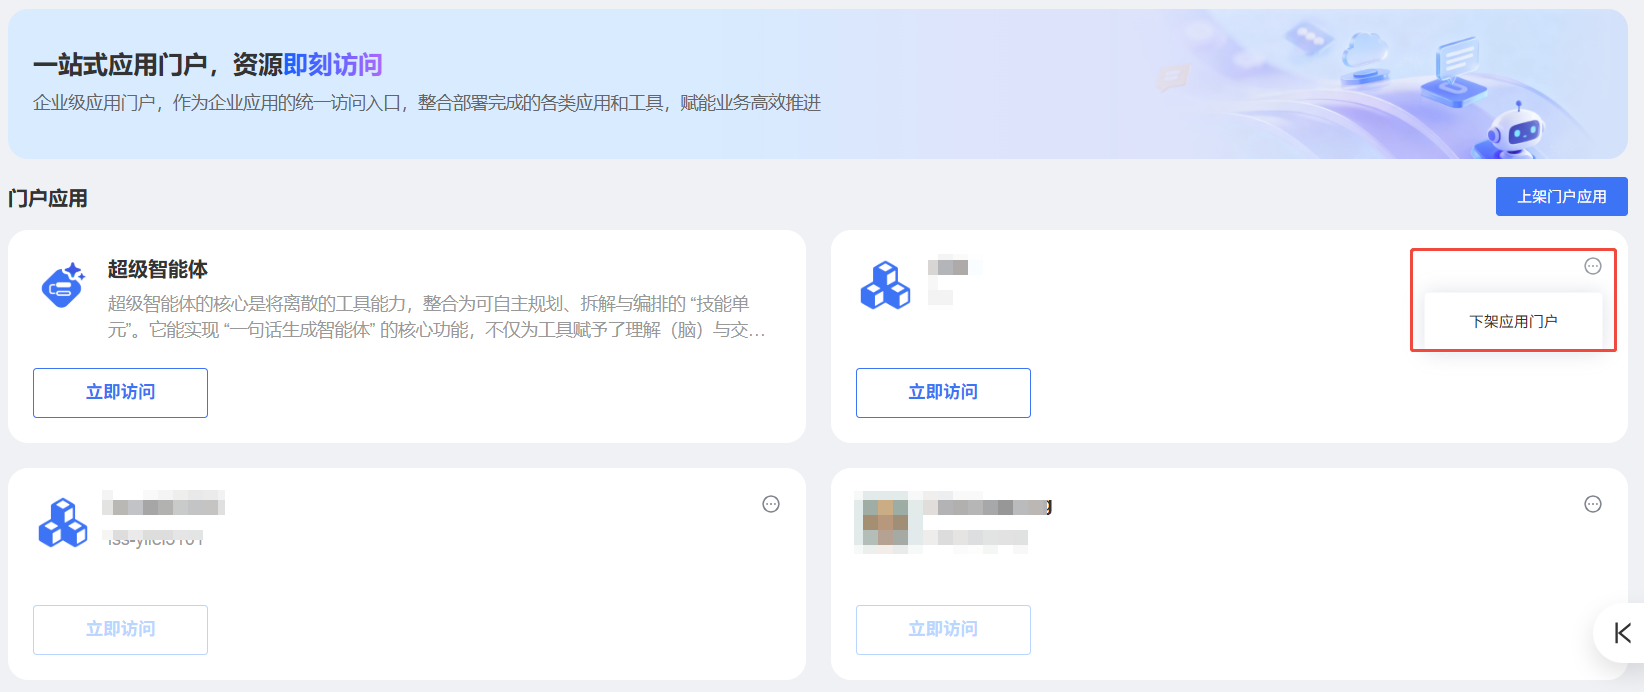
Task: Click 立即访问 beside the open 下架应用门户 menu
Action: [943, 392]
